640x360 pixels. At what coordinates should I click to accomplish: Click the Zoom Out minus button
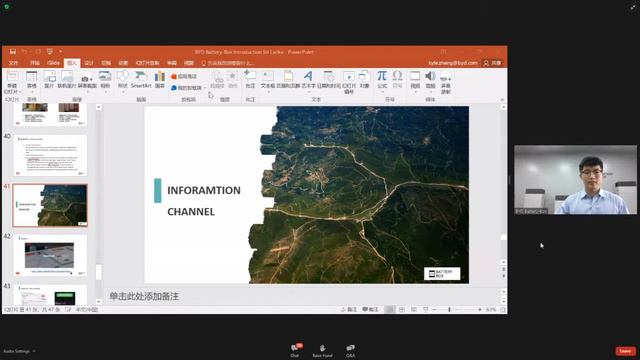click(434, 310)
